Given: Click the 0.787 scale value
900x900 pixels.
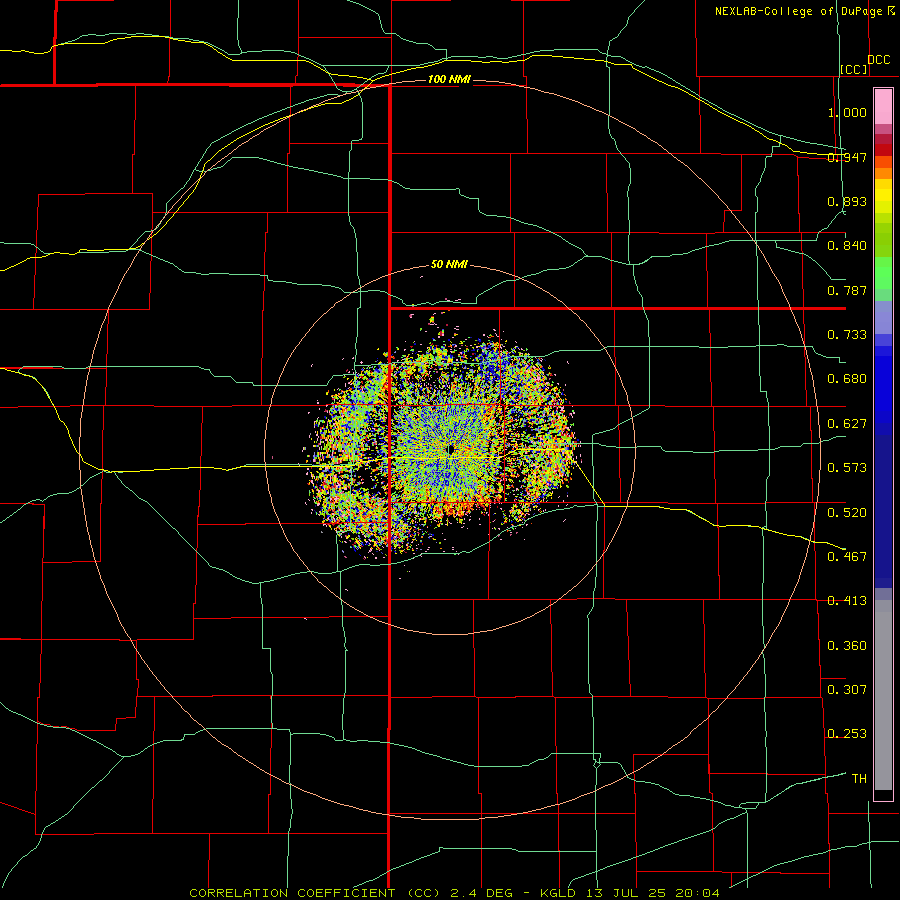Looking at the screenshot, I should coord(847,290).
